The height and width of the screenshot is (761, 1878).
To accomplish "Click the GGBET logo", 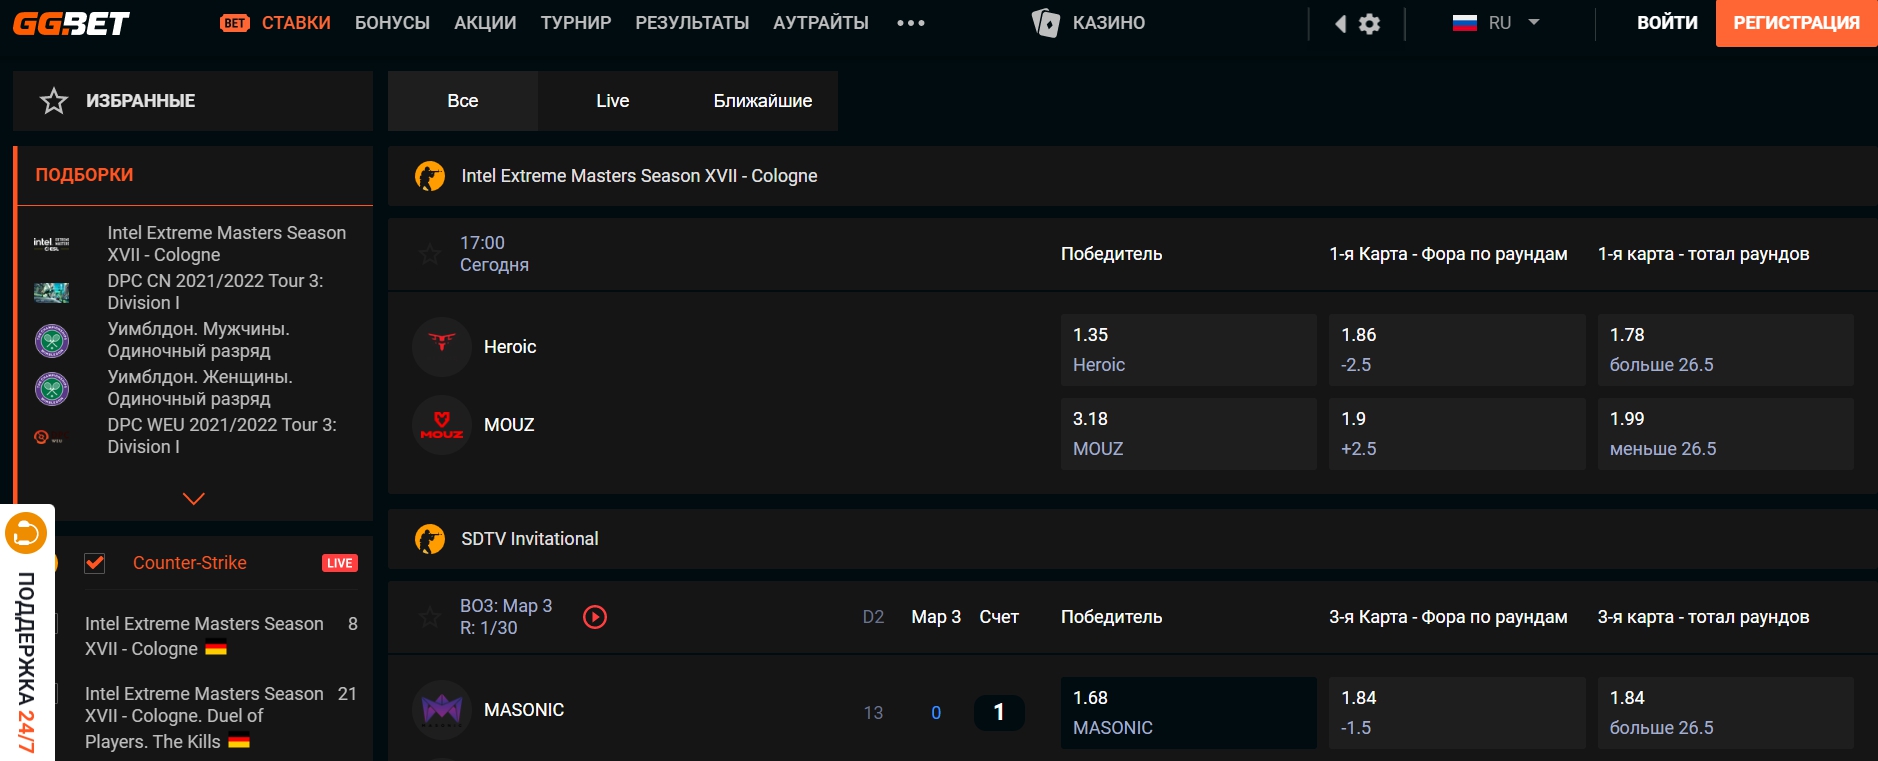I will coord(71,23).
